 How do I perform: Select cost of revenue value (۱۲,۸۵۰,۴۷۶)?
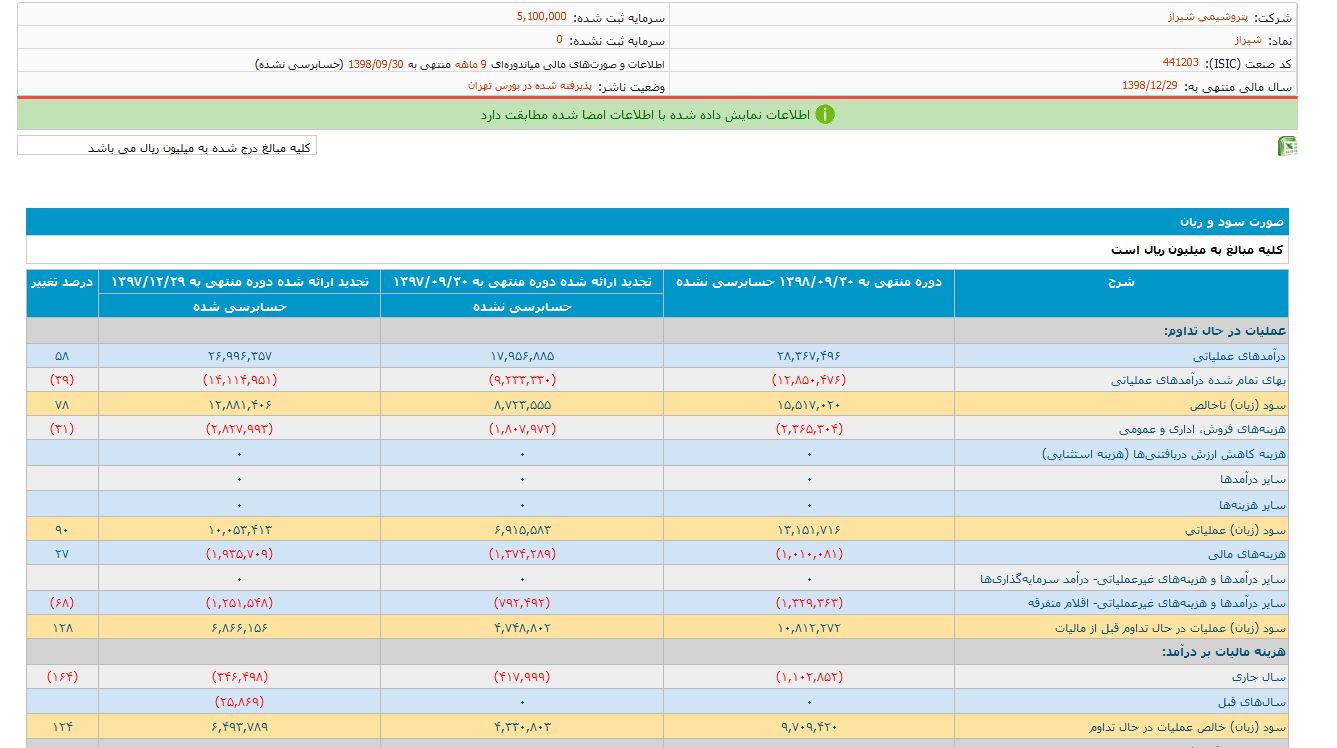(809, 380)
